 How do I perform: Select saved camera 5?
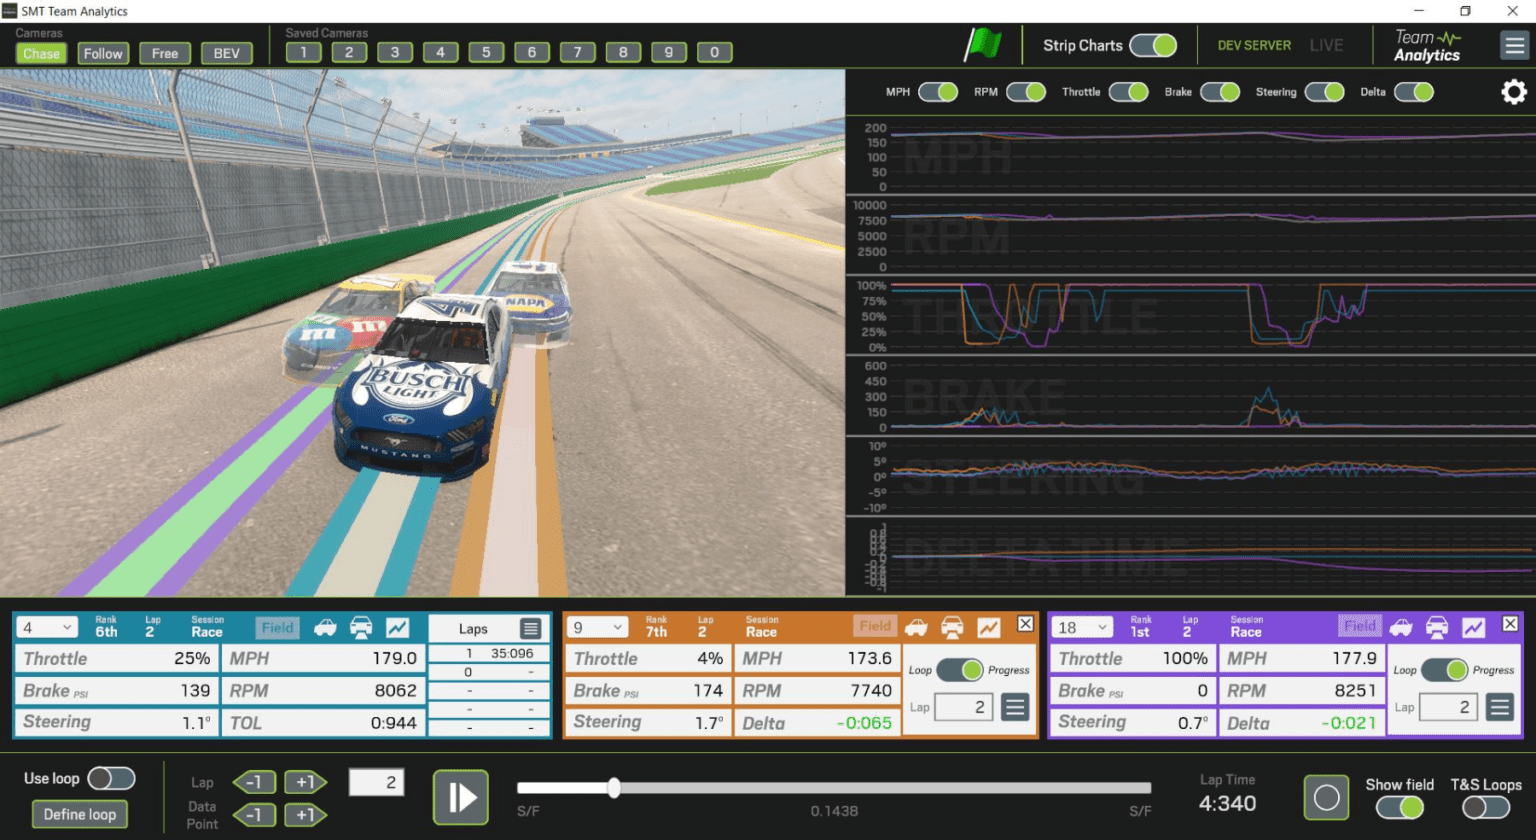click(486, 52)
